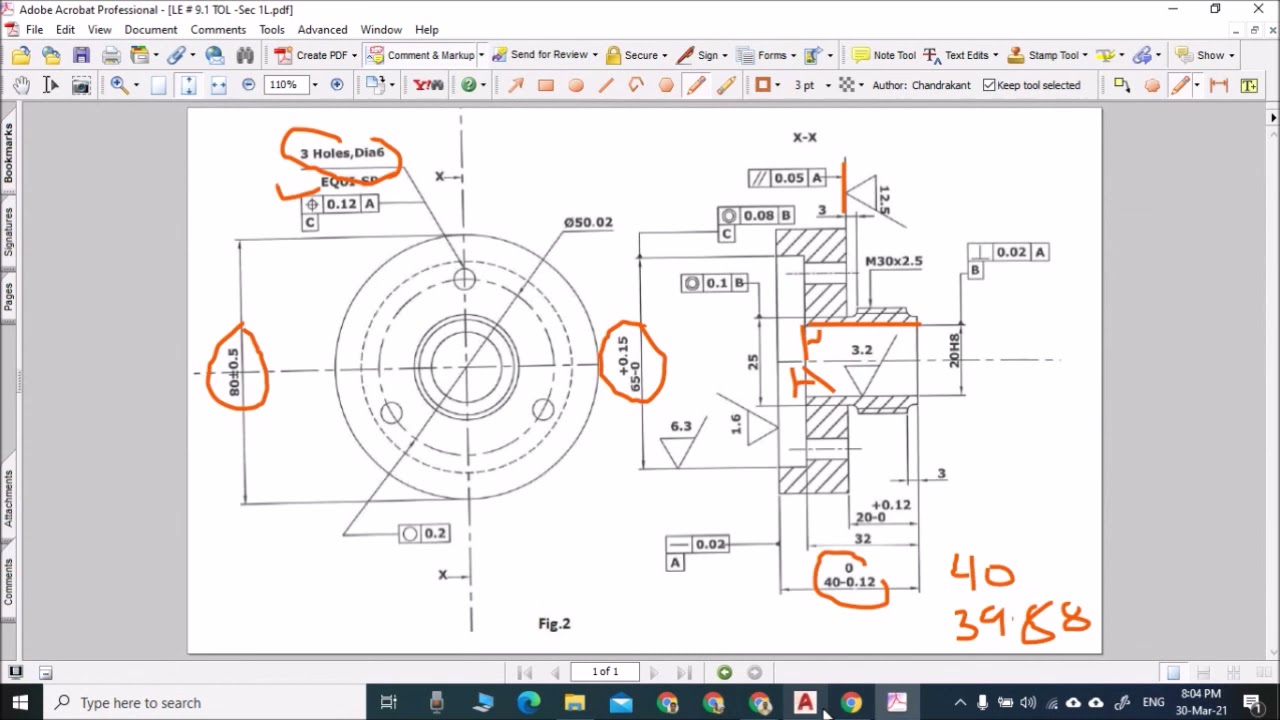
Task: Select the Dimensioning tool
Action: 1219,85
